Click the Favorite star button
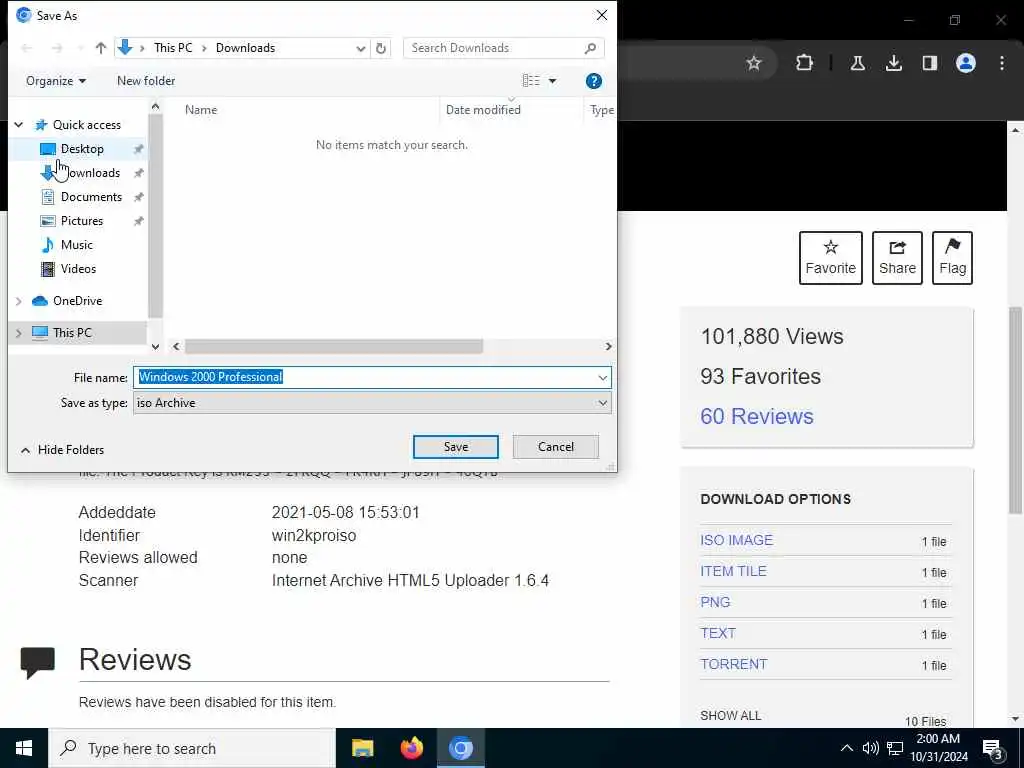Viewport: 1024px width, 768px height. click(x=831, y=258)
